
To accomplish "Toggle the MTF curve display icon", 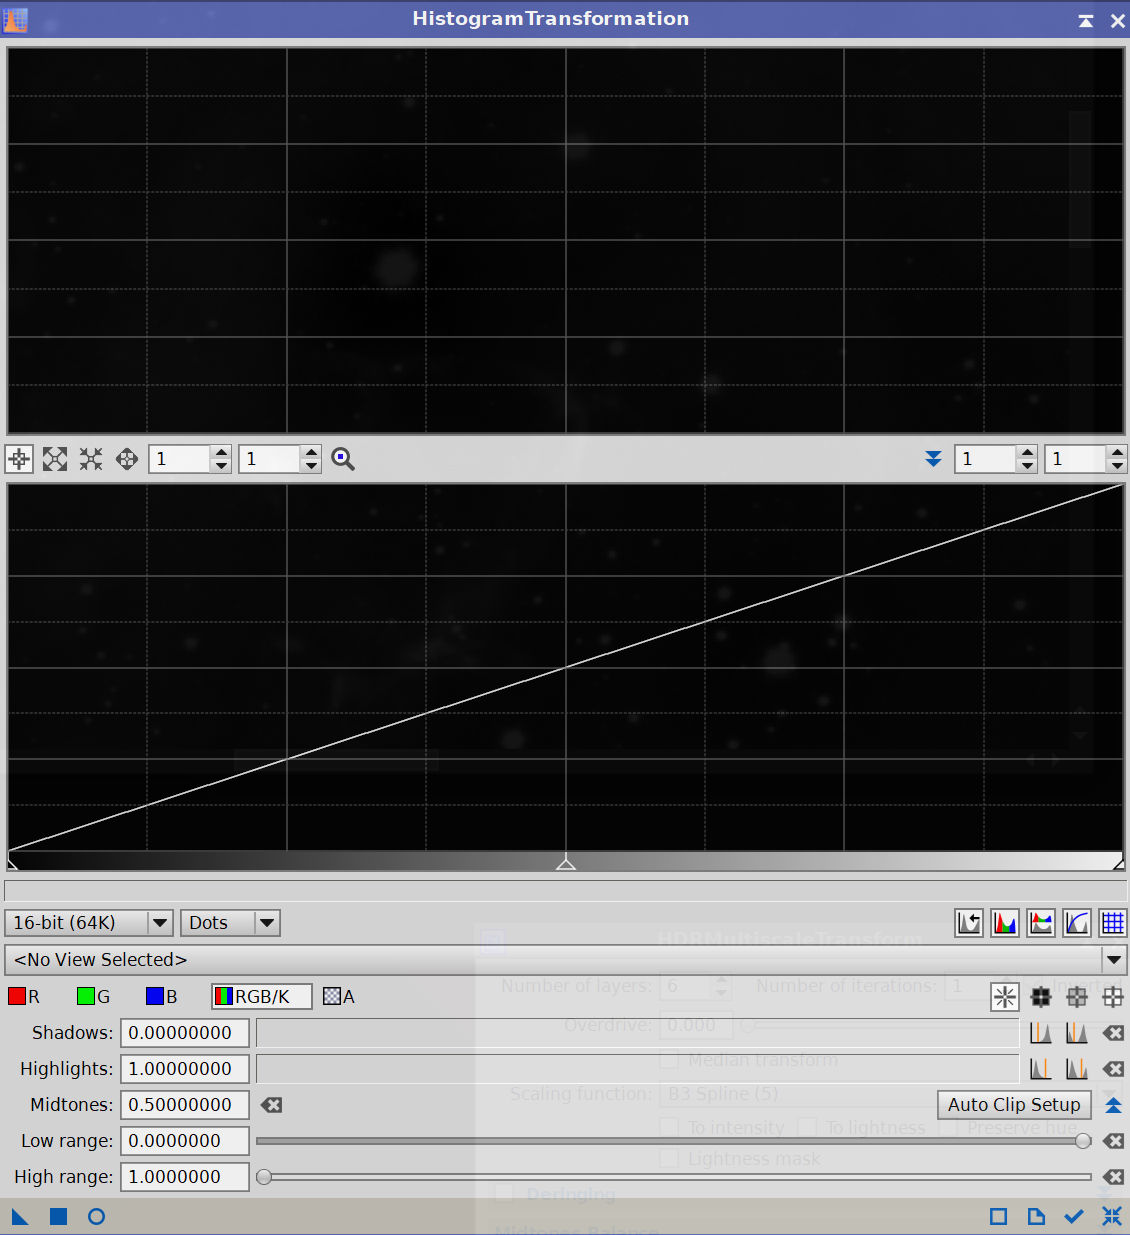I will tap(1077, 923).
